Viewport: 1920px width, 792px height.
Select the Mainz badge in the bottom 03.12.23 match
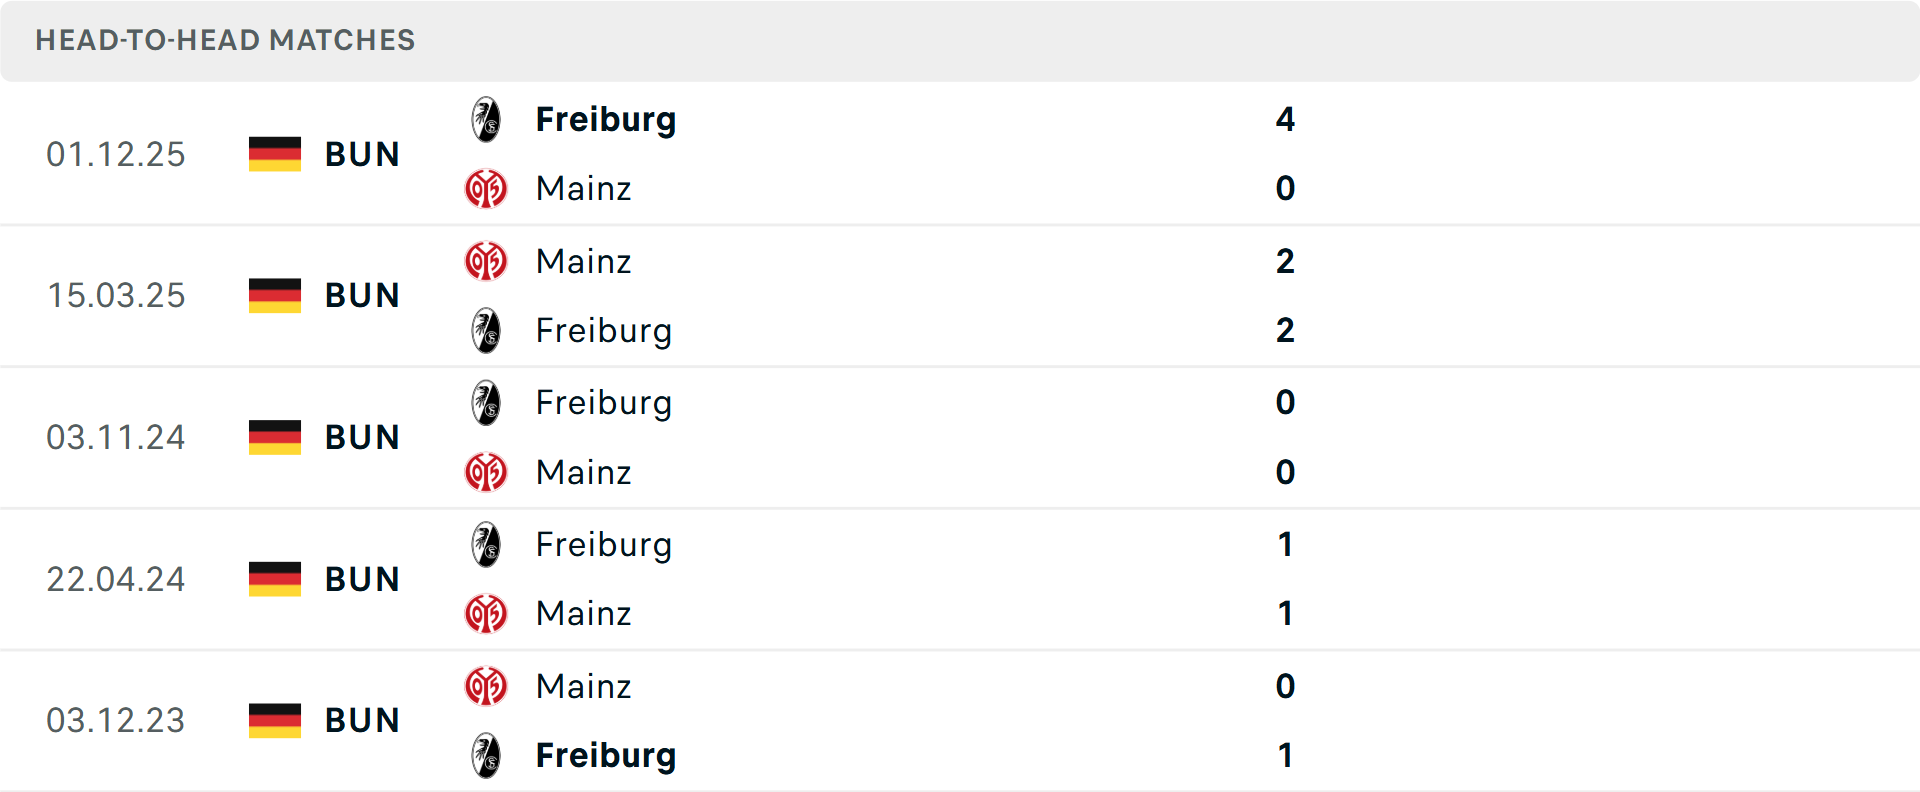pyautogui.click(x=487, y=687)
